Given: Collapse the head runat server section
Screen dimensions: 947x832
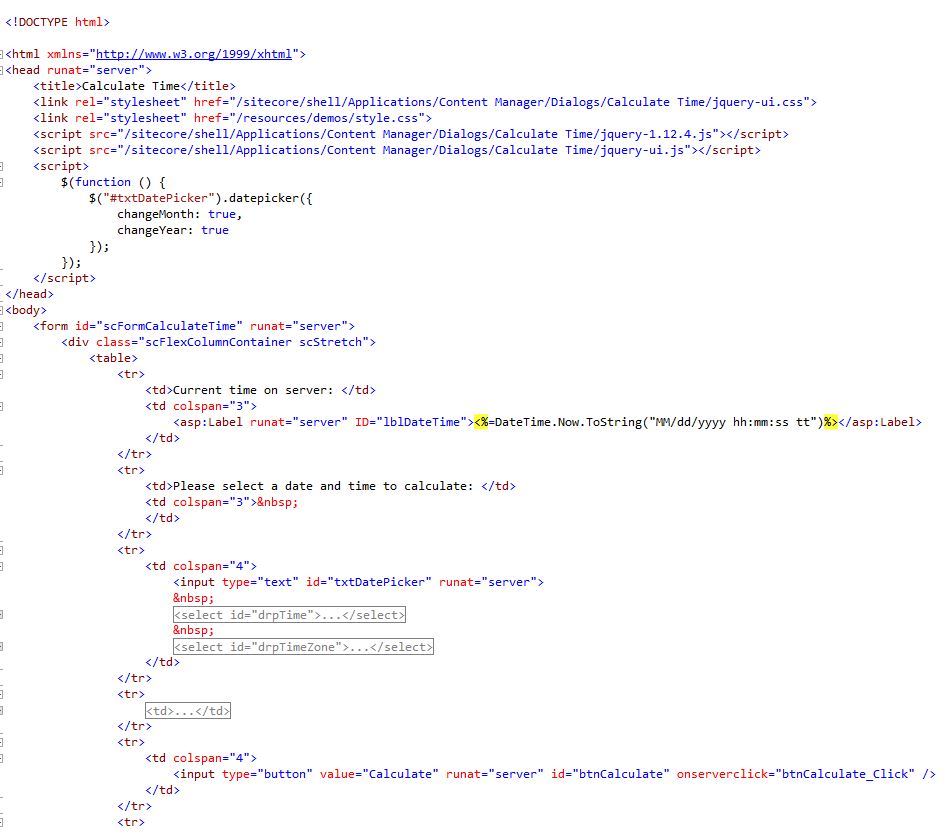Looking at the screenshot, I should (1, 70).
